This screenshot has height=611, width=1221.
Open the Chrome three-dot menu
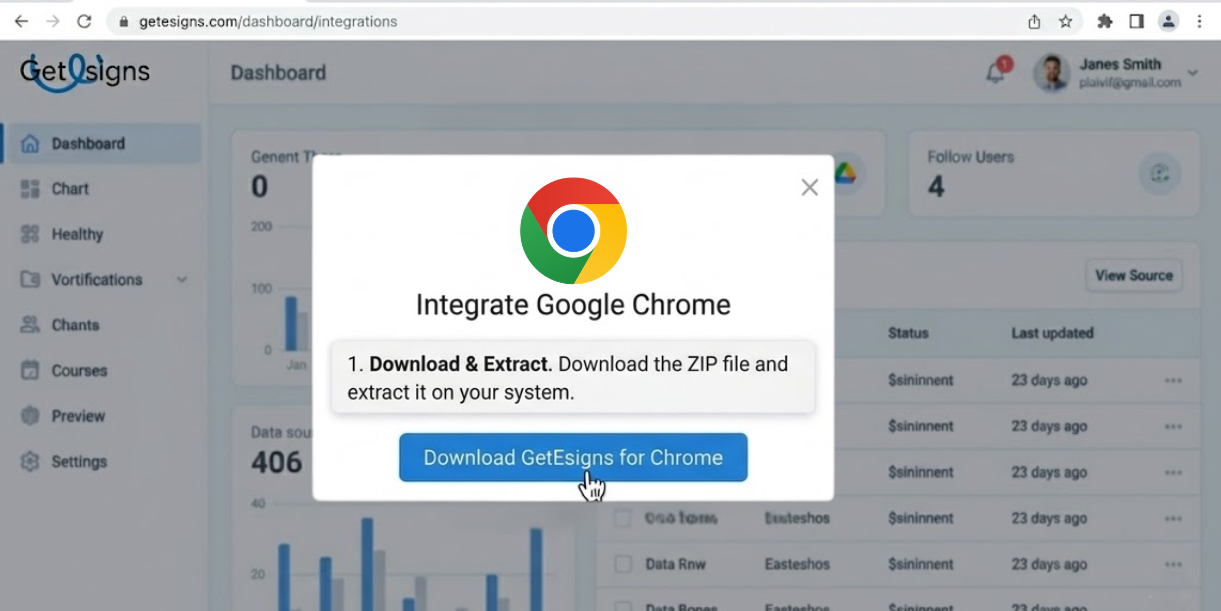[x=1199, y=21]
